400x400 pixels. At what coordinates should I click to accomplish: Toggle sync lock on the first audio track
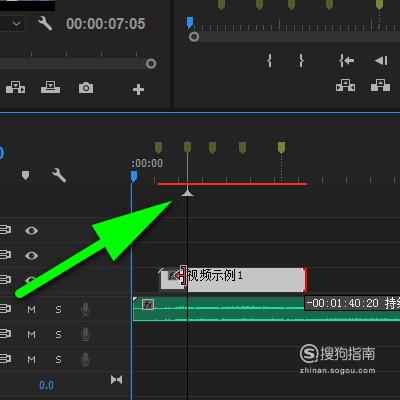(x=5, y=308)
